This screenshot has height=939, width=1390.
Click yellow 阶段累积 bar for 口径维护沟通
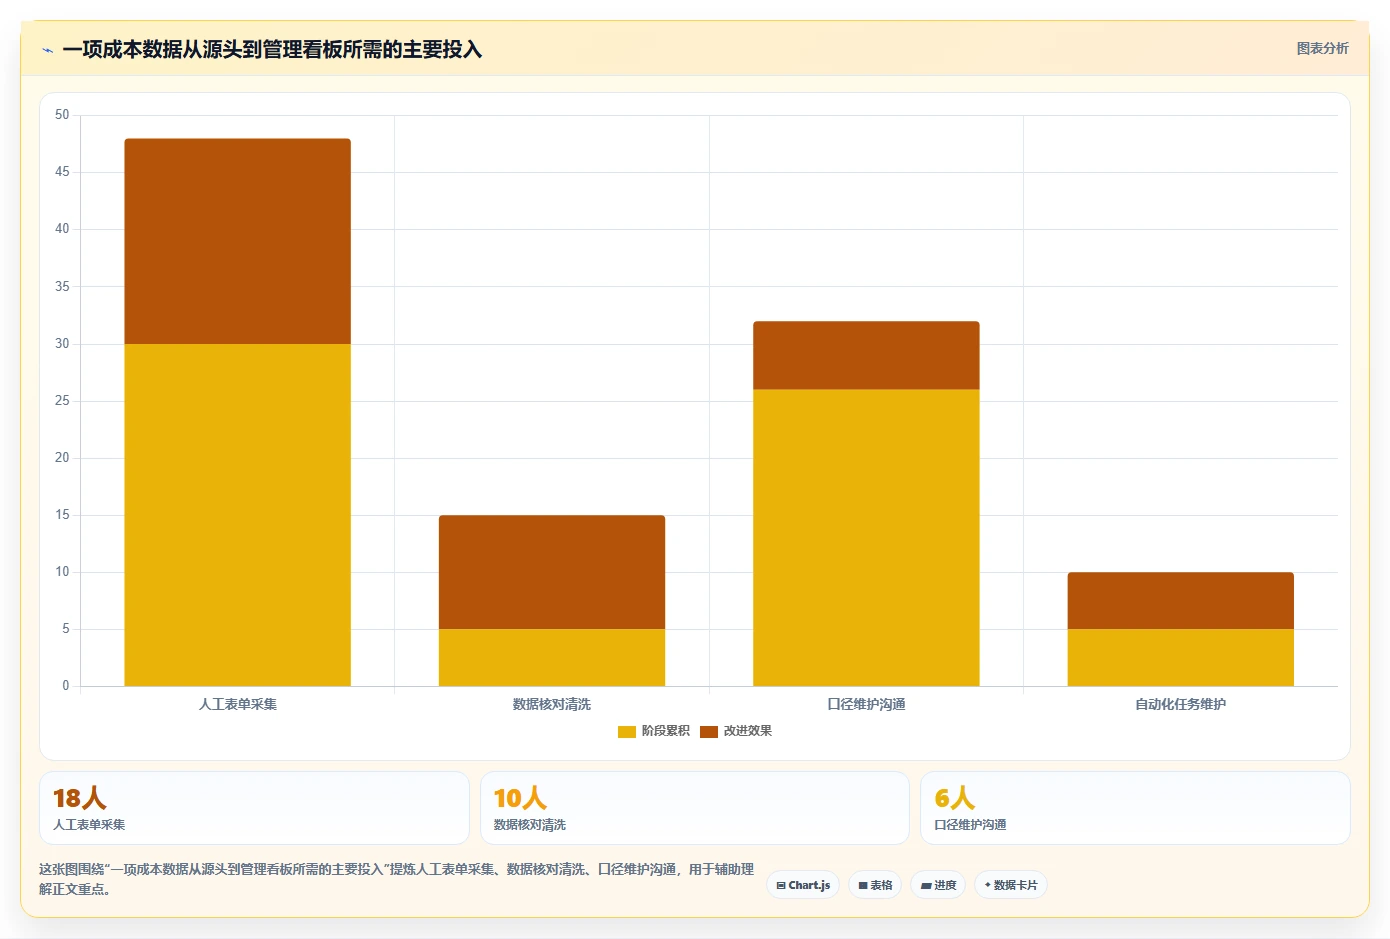click(866, 538)
